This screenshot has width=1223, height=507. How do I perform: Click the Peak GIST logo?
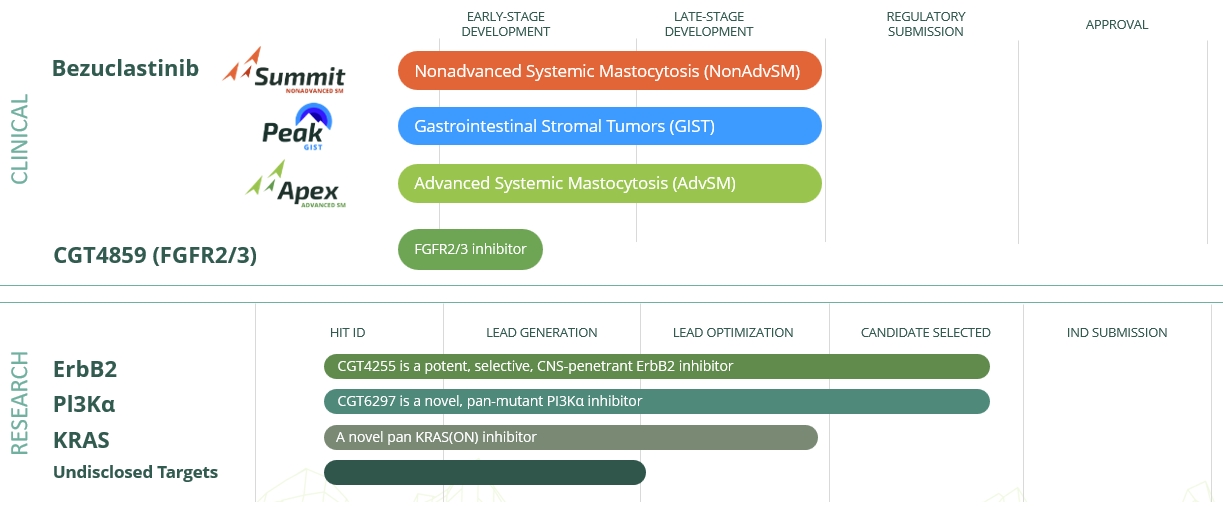(296, 128)
